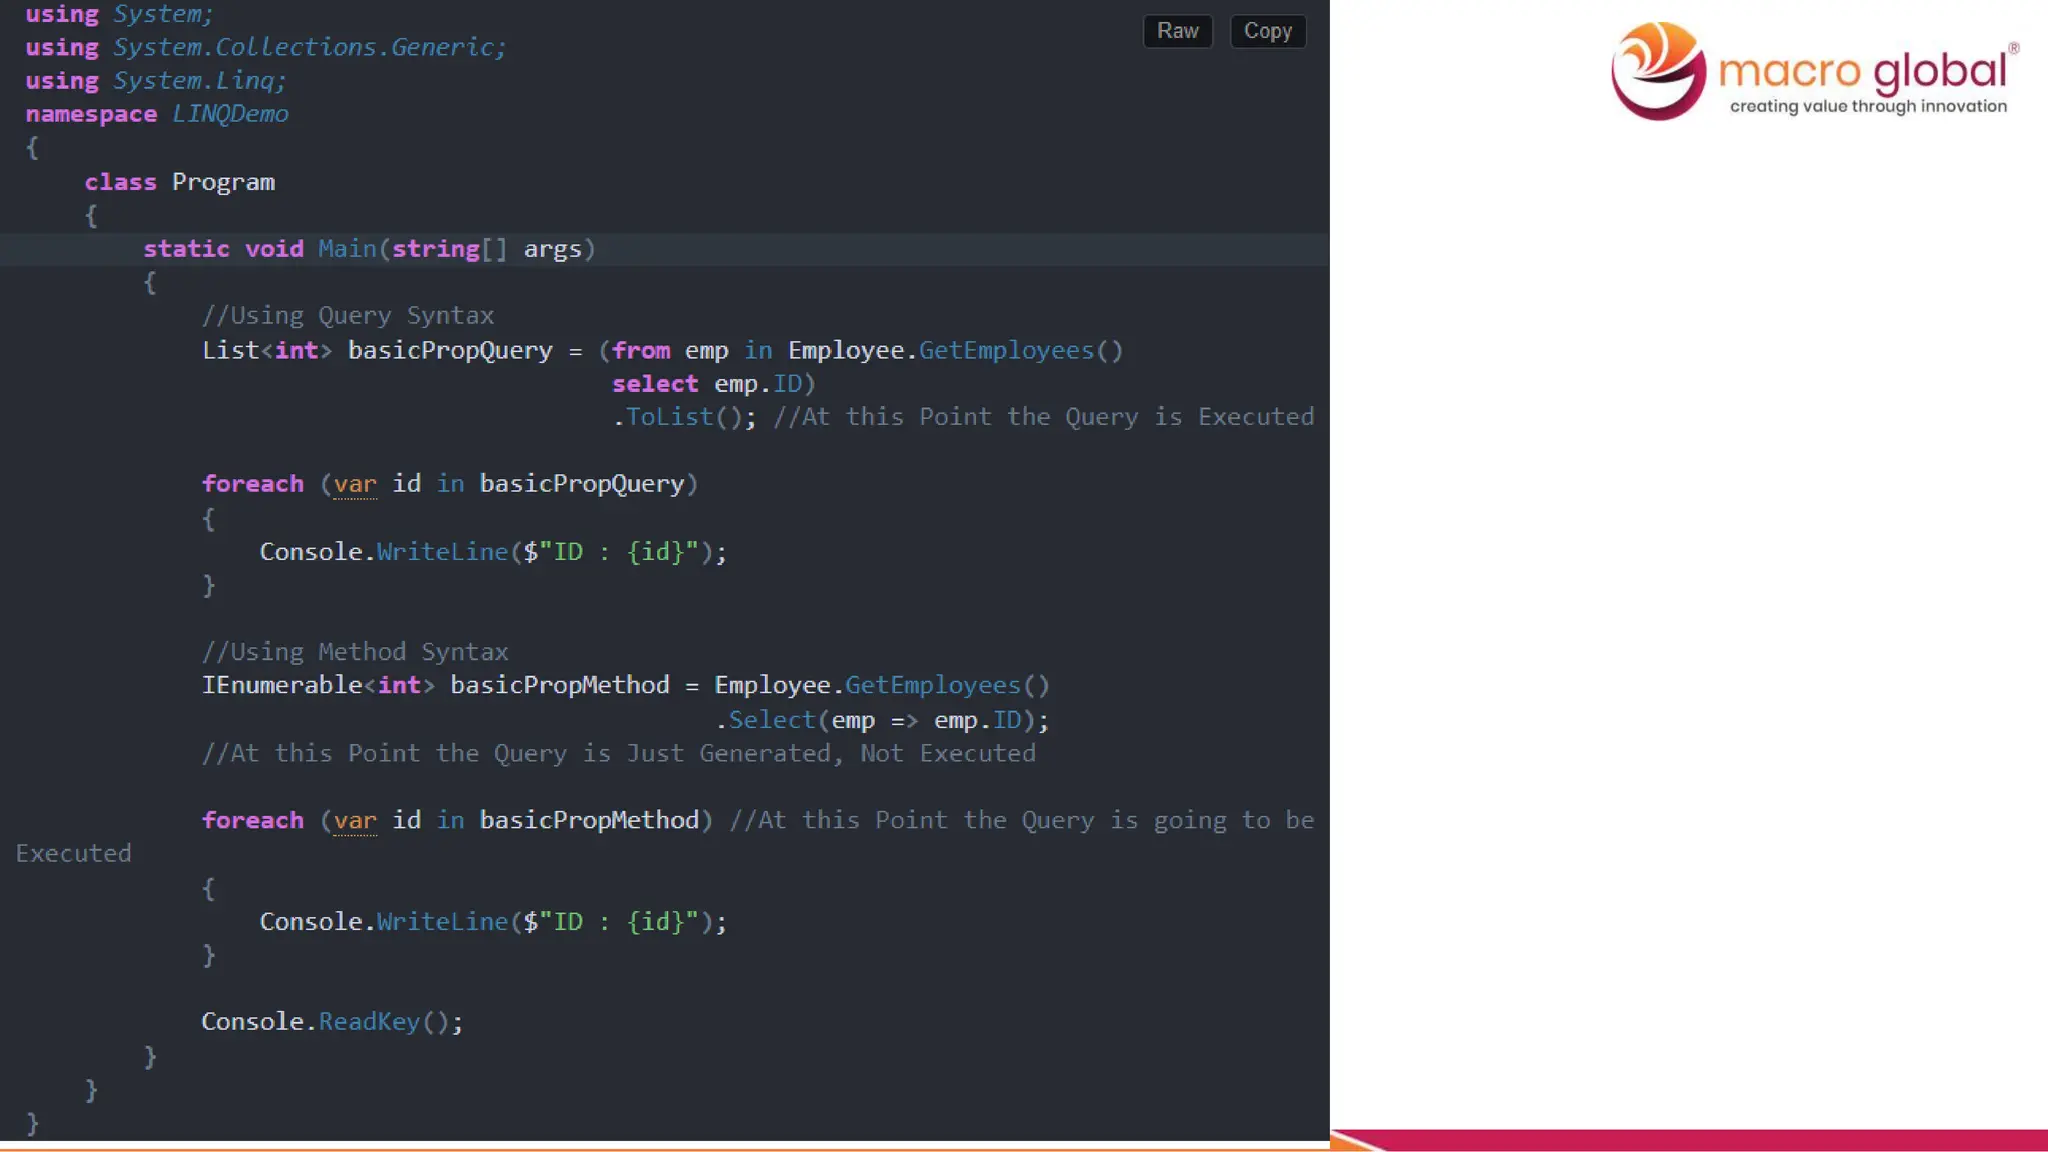Image resolution: width=2048 pixels, height=1152 pixels.
Task: Click 'System.Linq;' in using line
Action: pyautogui.click(x=200, y=81)
